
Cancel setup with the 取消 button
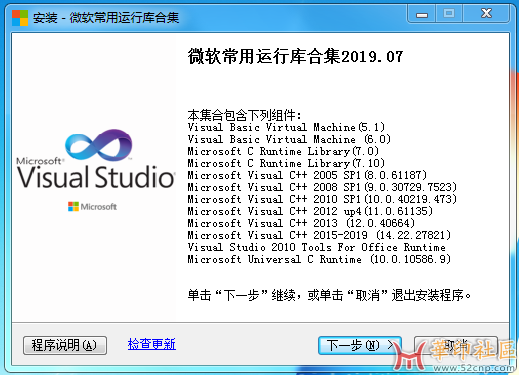tap(456, 345)
